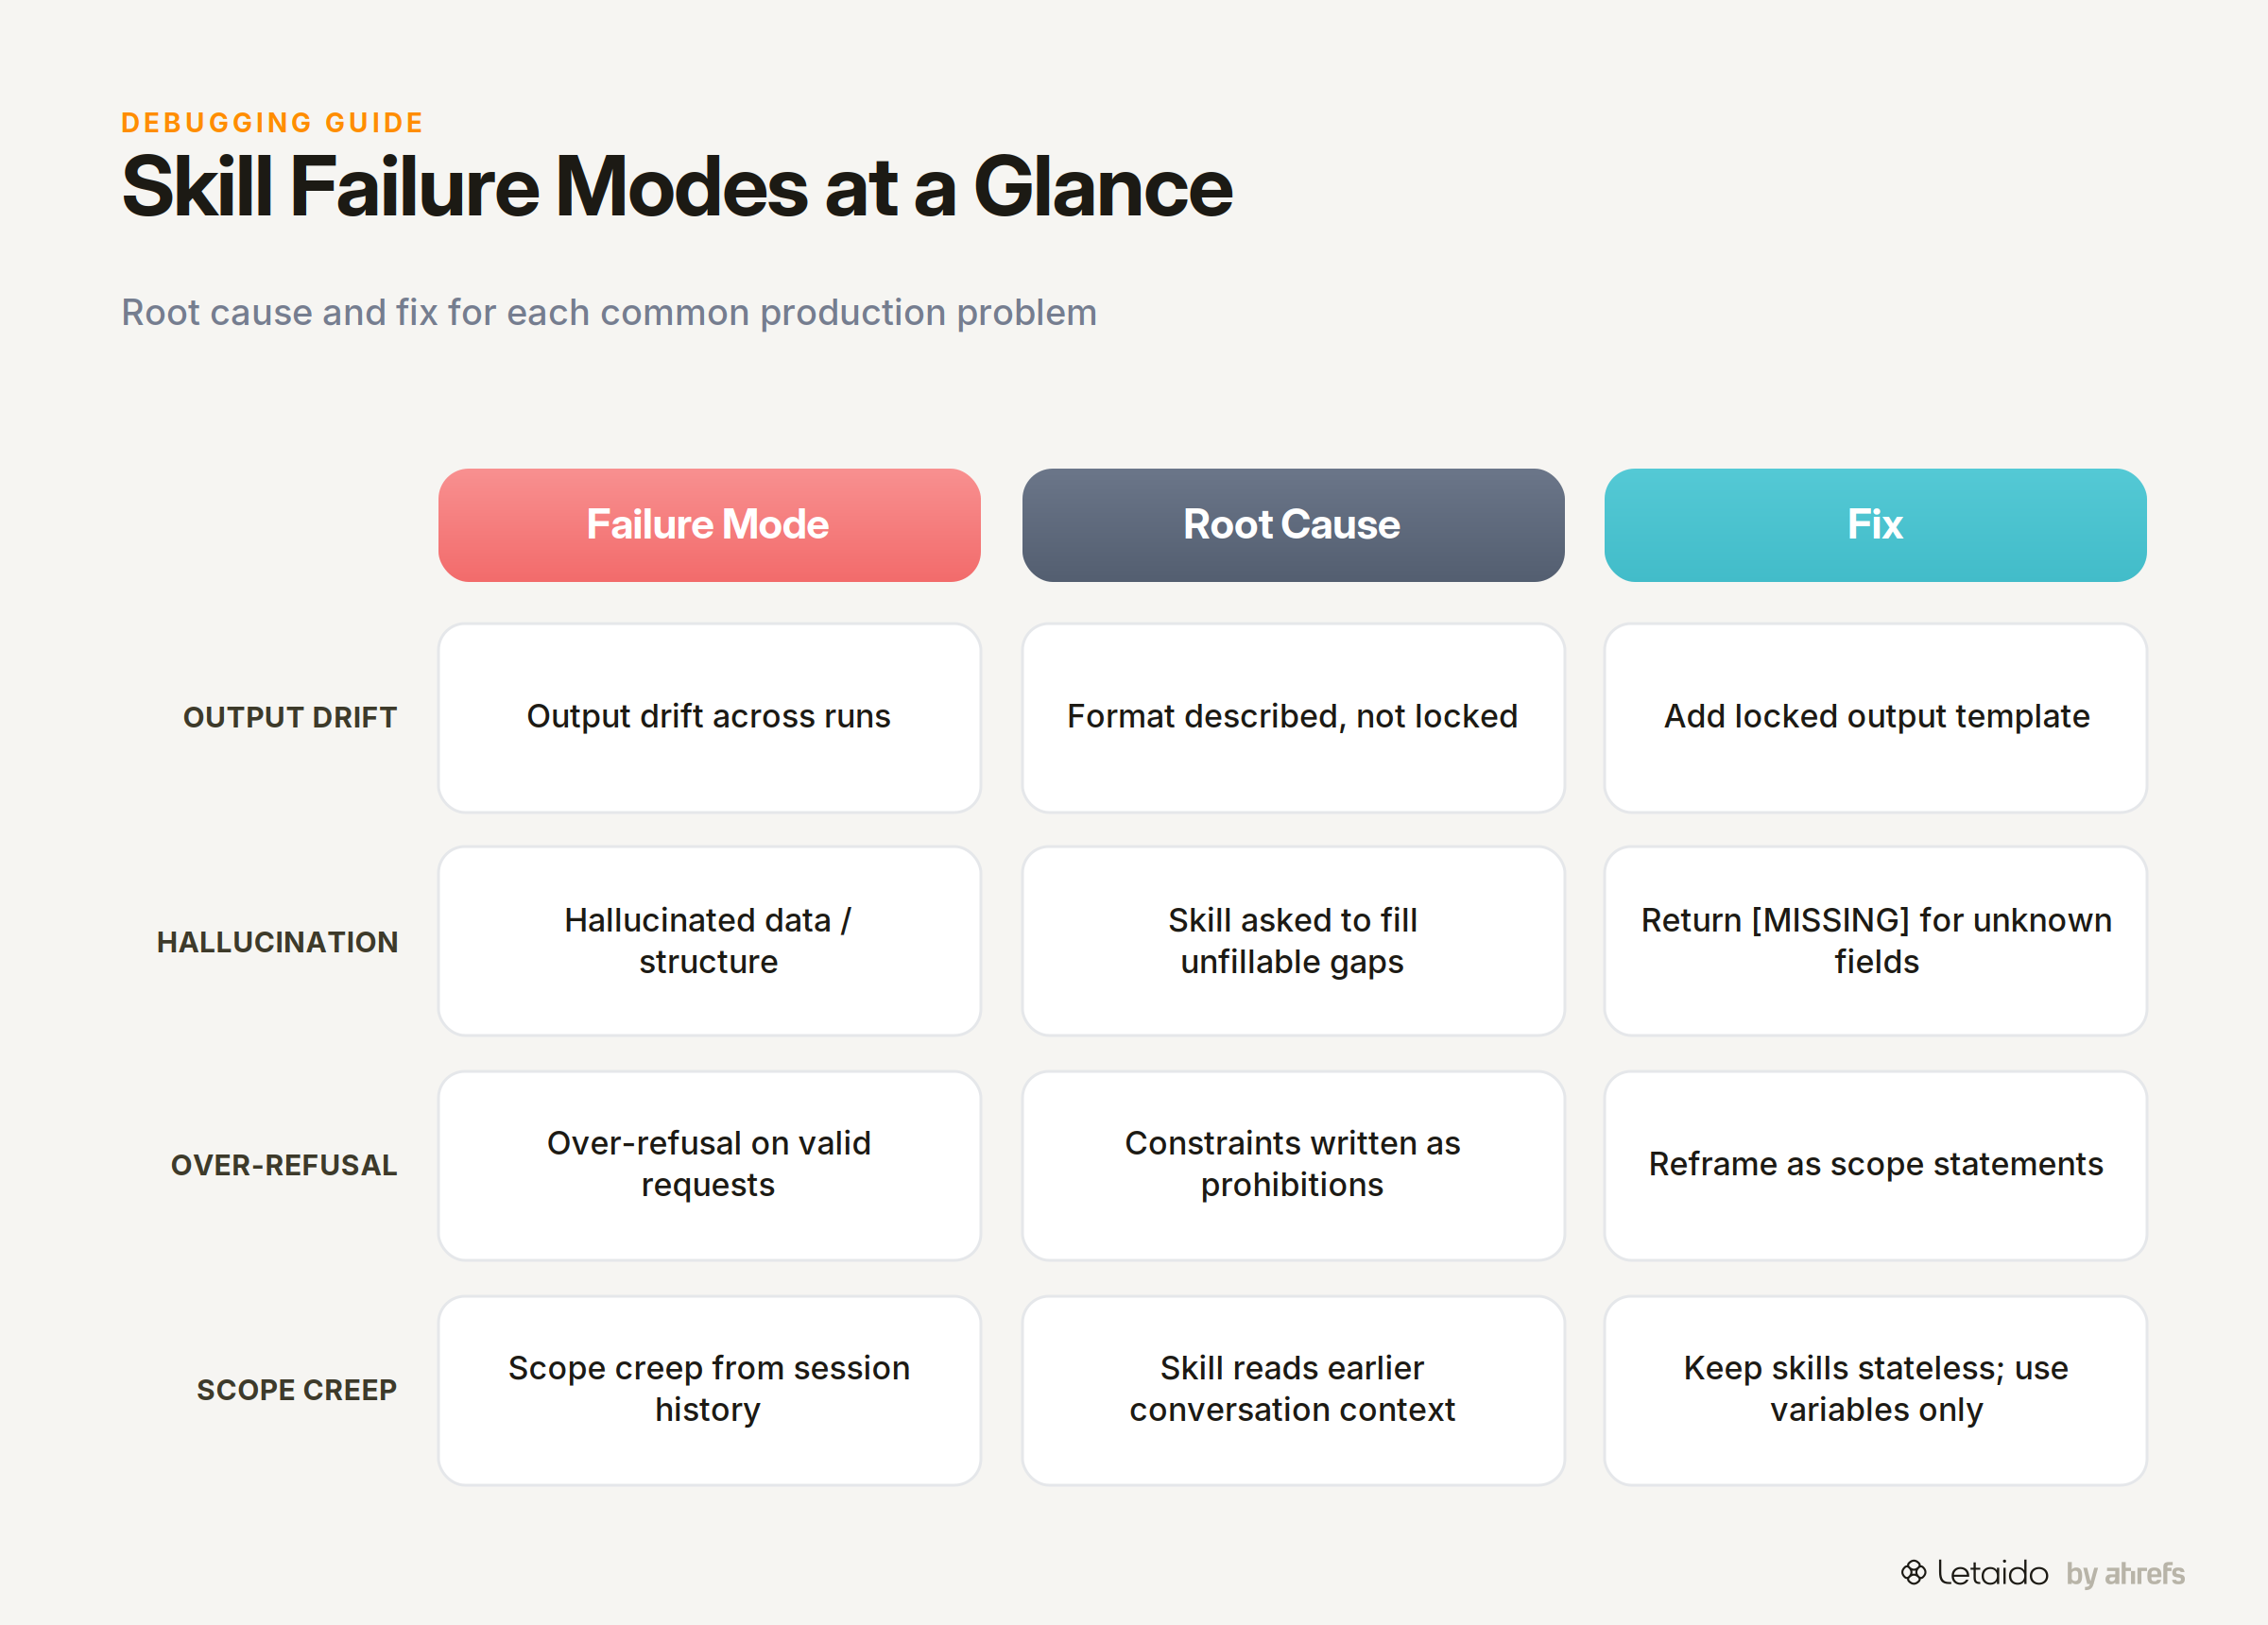Click the 'Scope creep from session history' card
This screenshot has width=2268, height=1625.
coord(709,1390)
